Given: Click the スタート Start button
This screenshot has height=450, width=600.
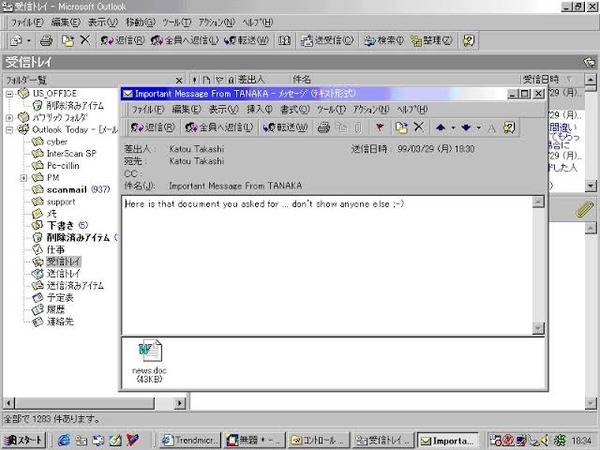Looking at the screenshot, I should click(24, 440).
